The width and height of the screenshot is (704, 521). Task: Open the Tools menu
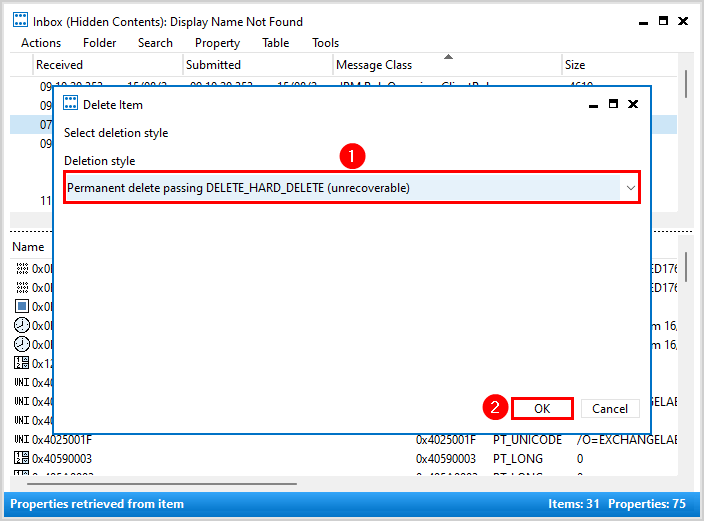pyautogui.click(x=325, y=43)
